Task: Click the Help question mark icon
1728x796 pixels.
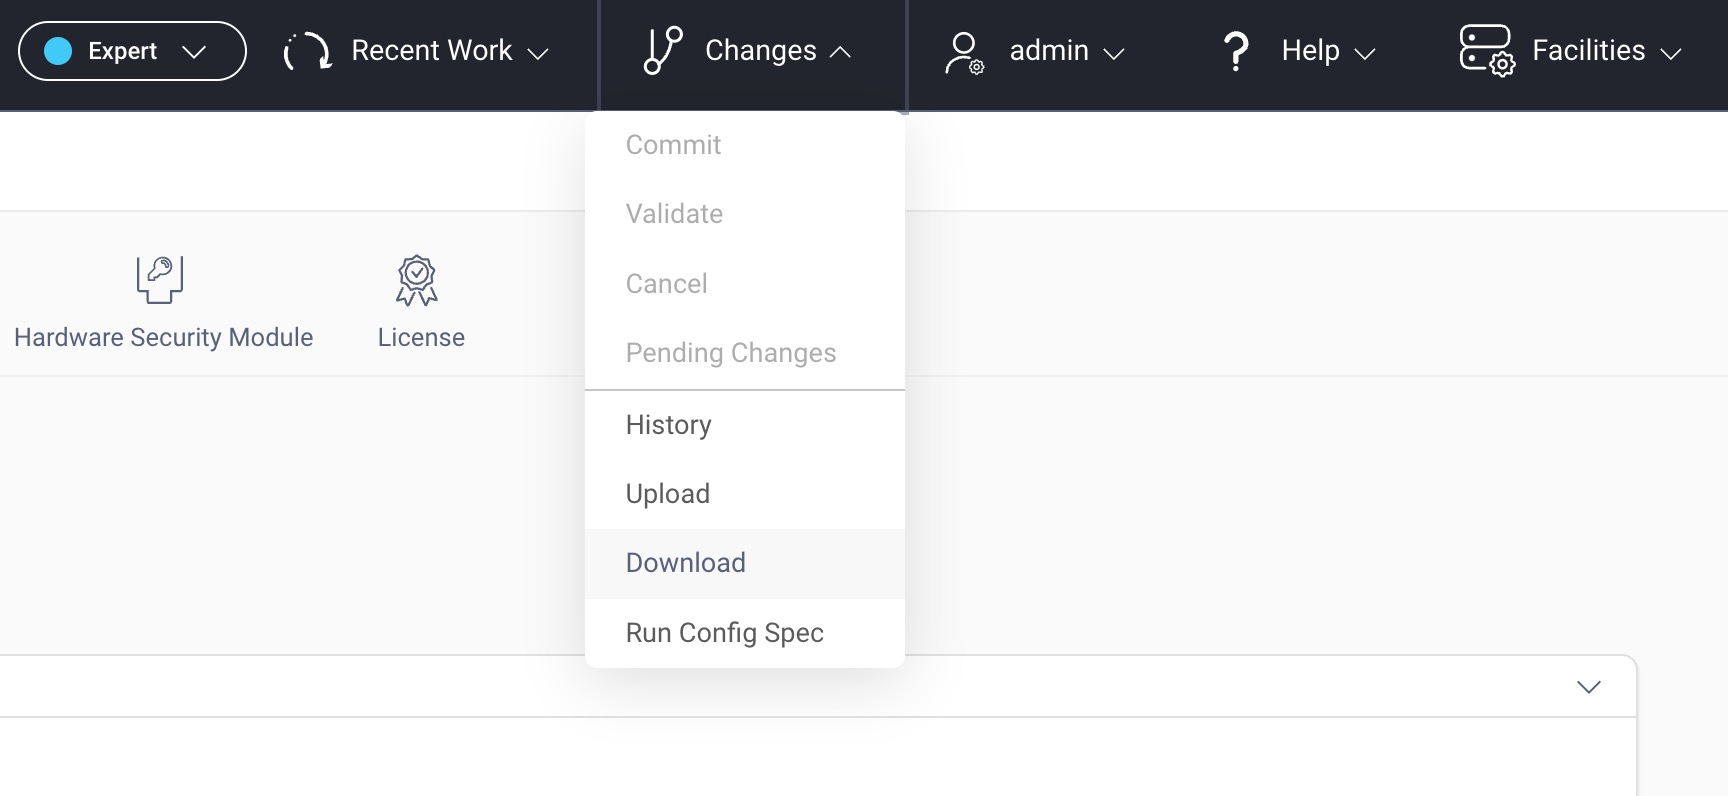Action: (1236, 51)
